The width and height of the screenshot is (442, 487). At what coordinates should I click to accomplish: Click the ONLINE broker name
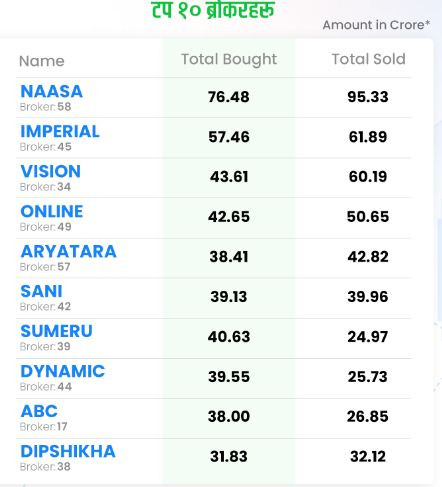click(x=52, y=211)
